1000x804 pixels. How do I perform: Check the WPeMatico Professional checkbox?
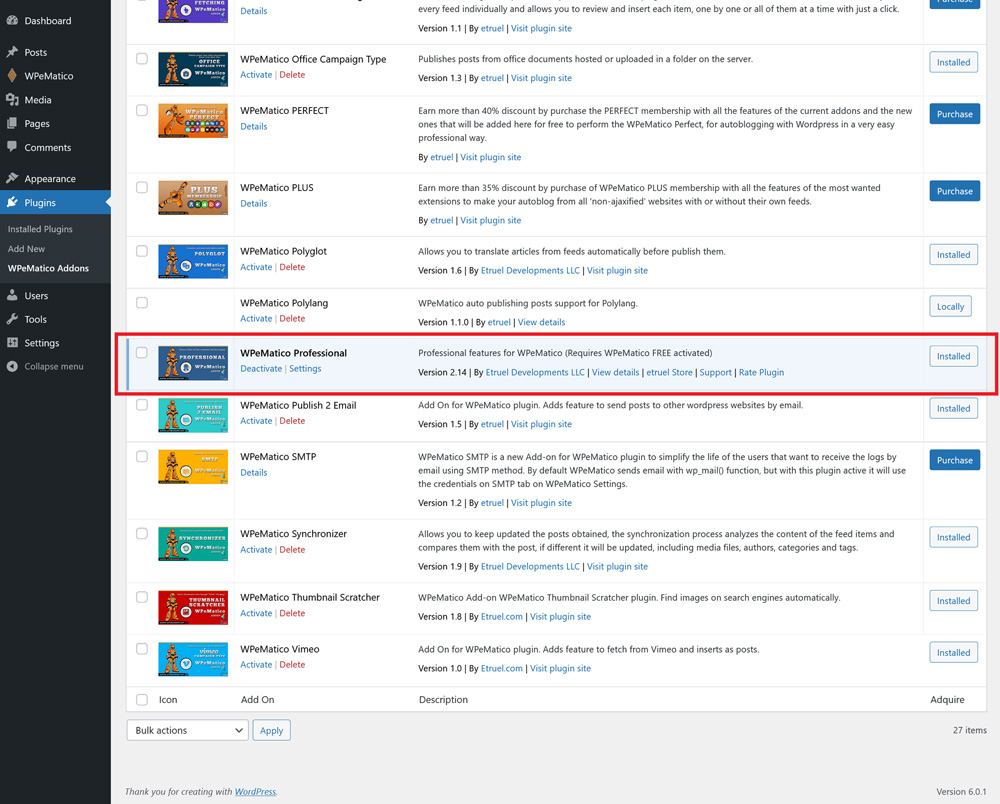point(142,353)
